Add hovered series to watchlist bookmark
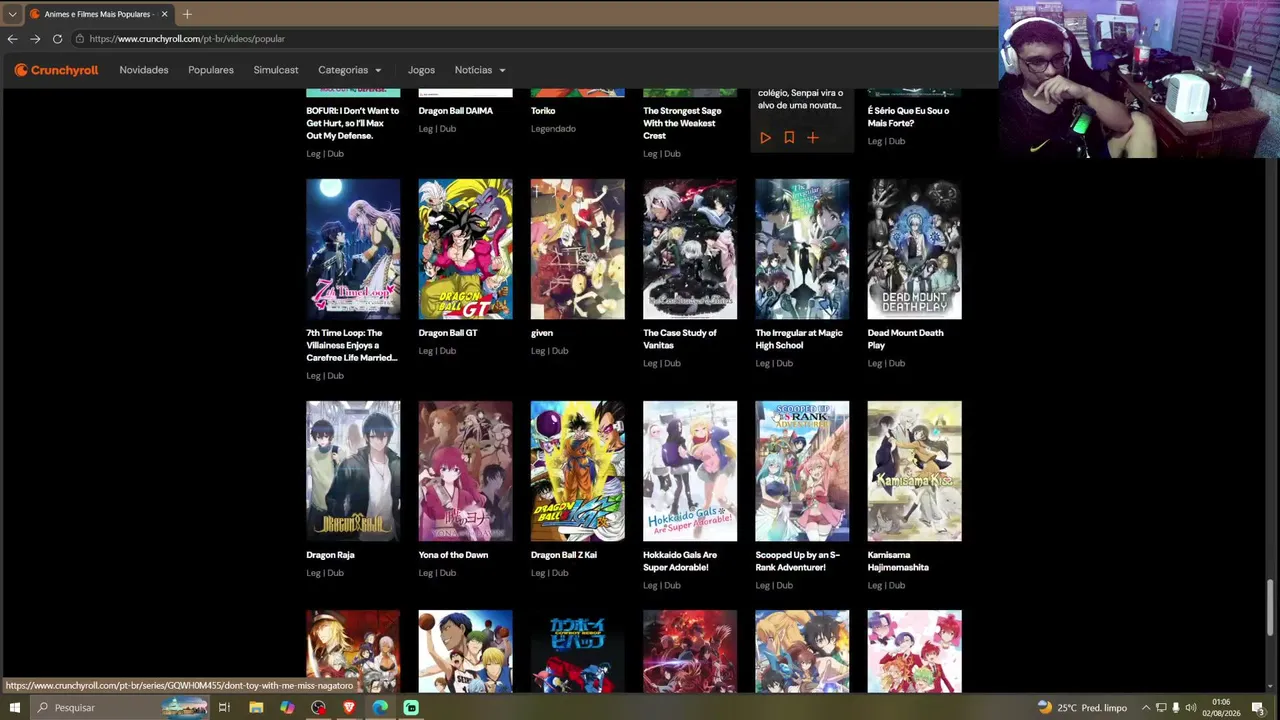 [789, 138]
